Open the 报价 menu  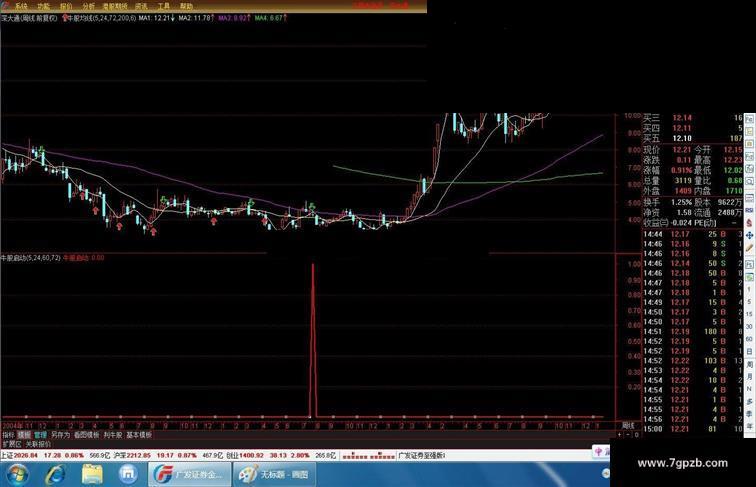click(x=66, y=6)
